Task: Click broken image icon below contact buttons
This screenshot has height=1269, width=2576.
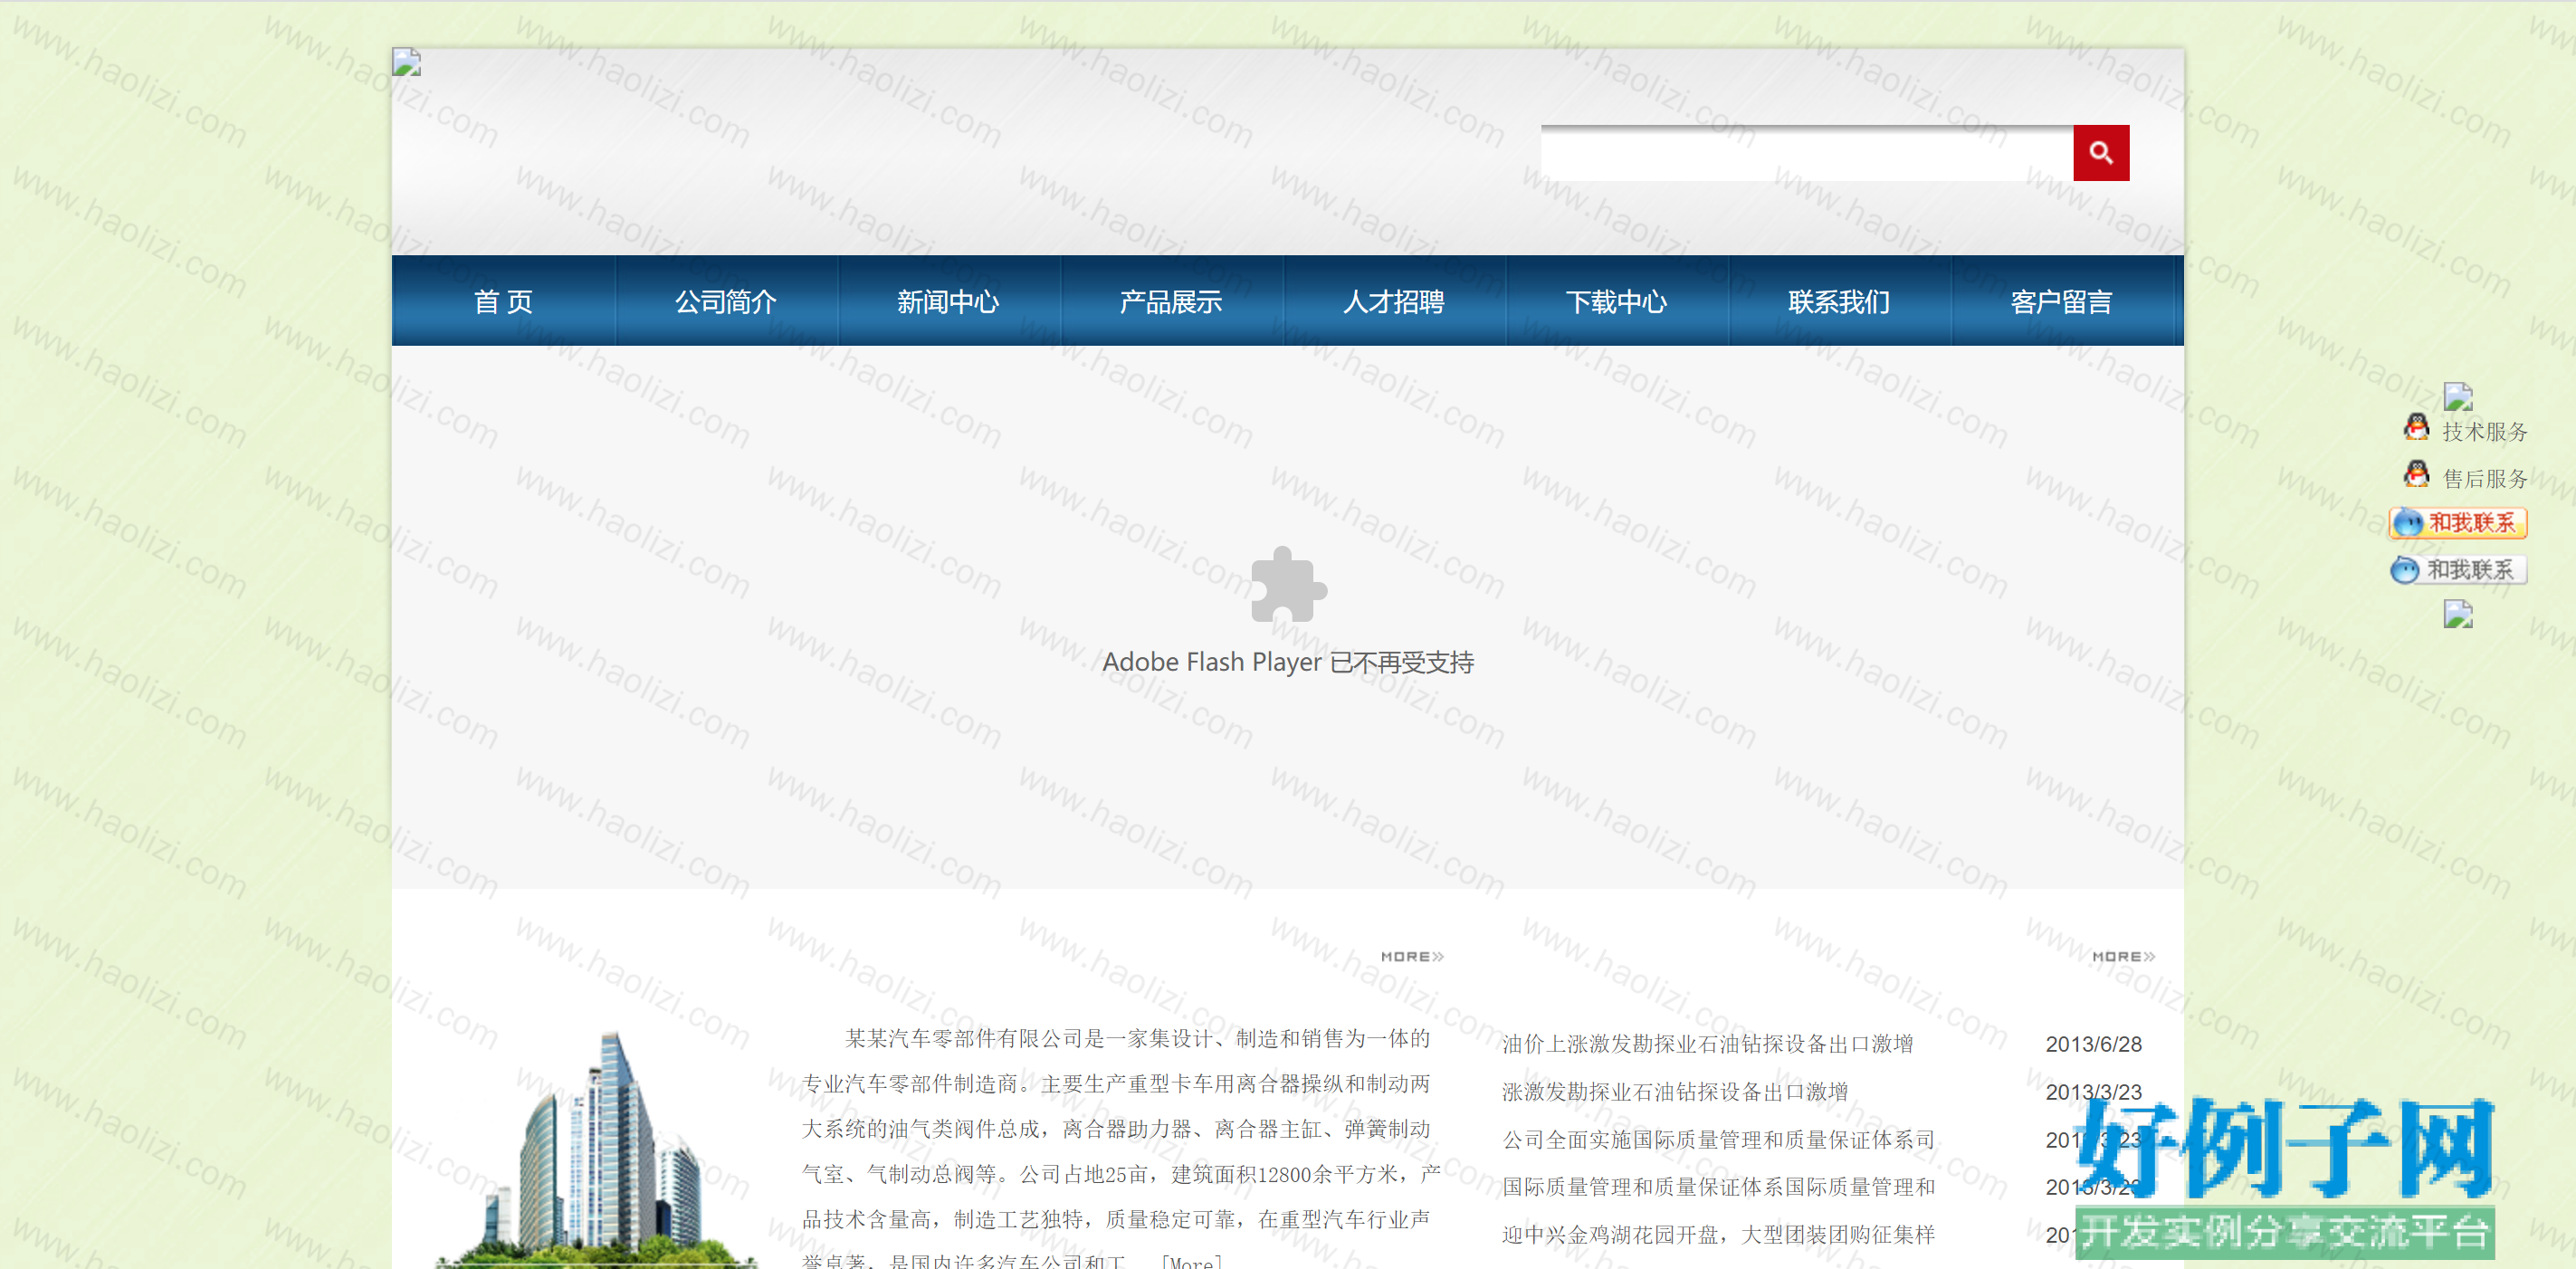Action: coord(2458,614)
